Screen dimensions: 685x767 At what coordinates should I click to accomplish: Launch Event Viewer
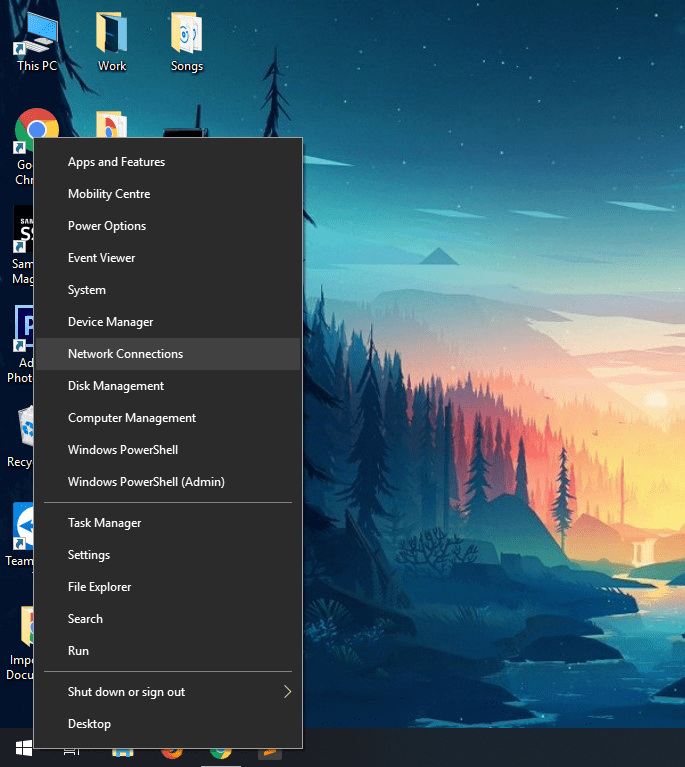(168, 258)
